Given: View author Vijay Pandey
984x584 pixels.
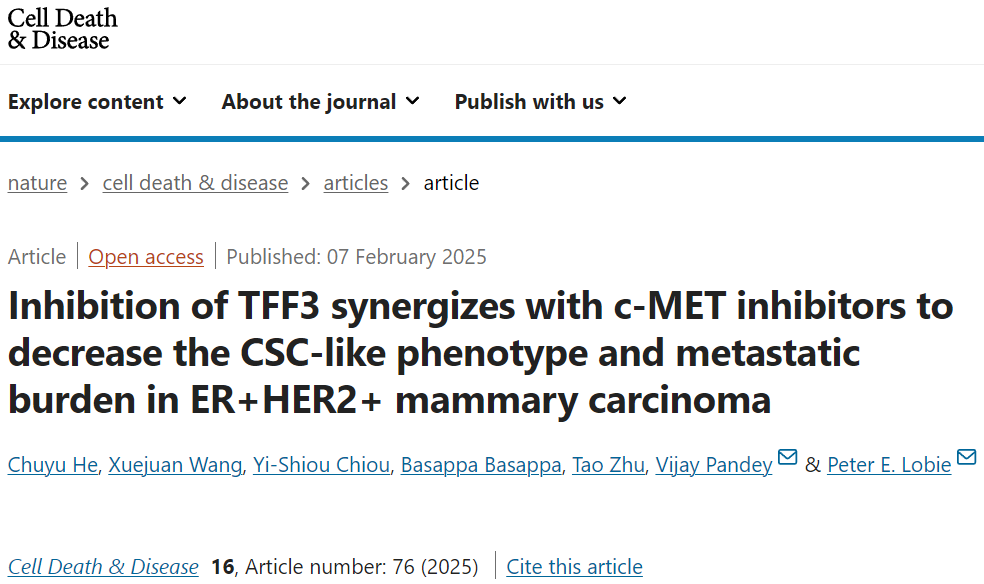Looking at the screenshot, I should 714,465.
